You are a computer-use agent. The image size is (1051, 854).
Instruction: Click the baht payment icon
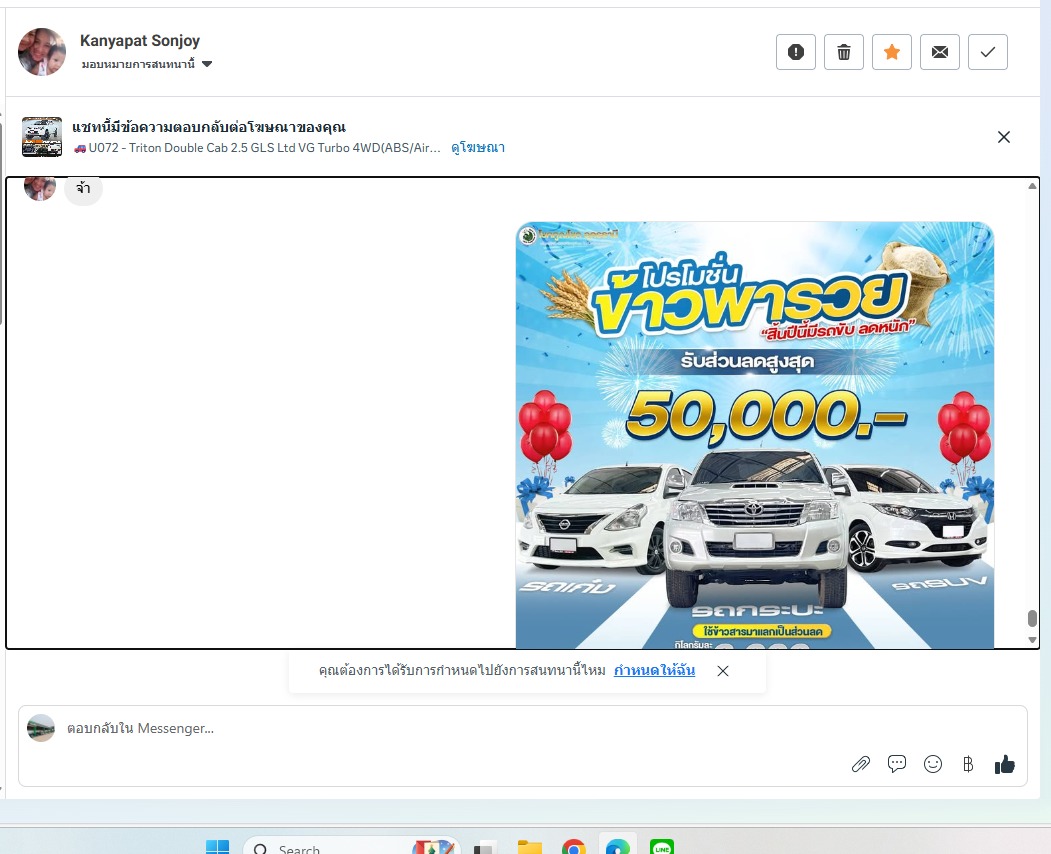[x=968, y=764]
